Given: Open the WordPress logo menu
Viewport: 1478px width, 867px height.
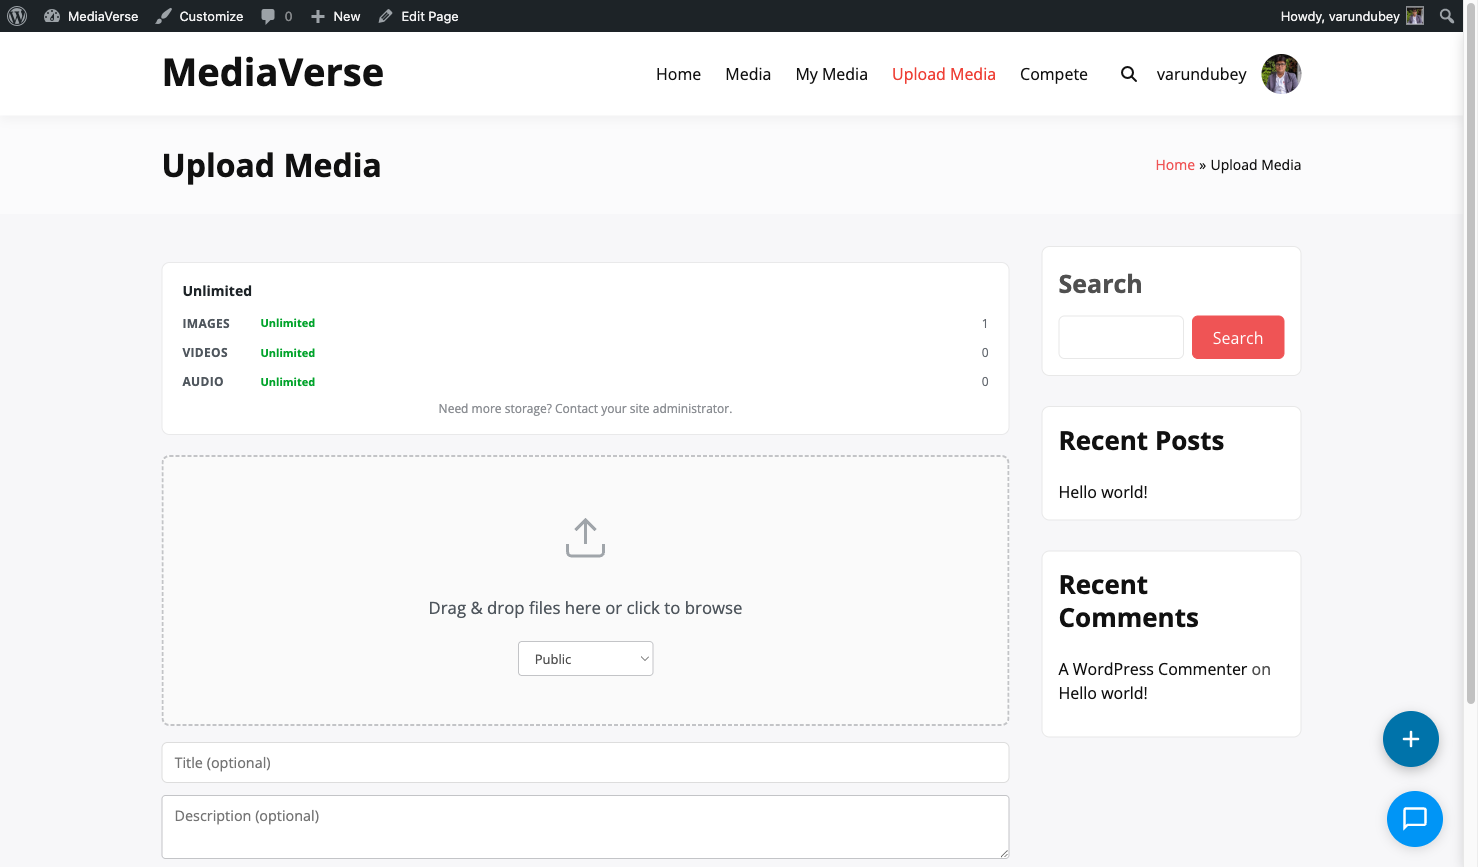Looking at the screenshot, I should coord(16,15).
